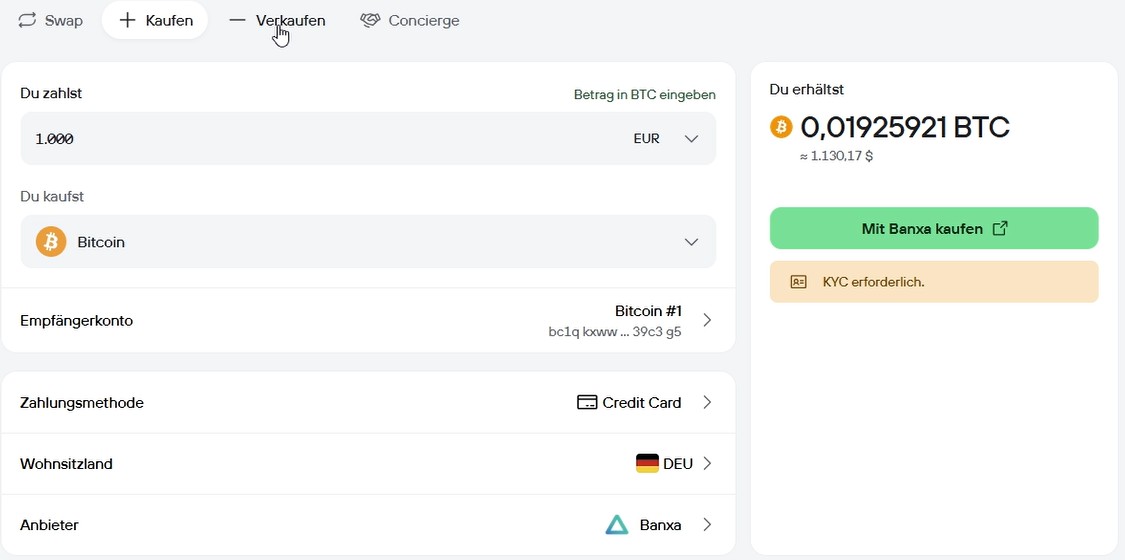Click the 0,01925921 BTC amount
1125x560 pixels.
905,127
